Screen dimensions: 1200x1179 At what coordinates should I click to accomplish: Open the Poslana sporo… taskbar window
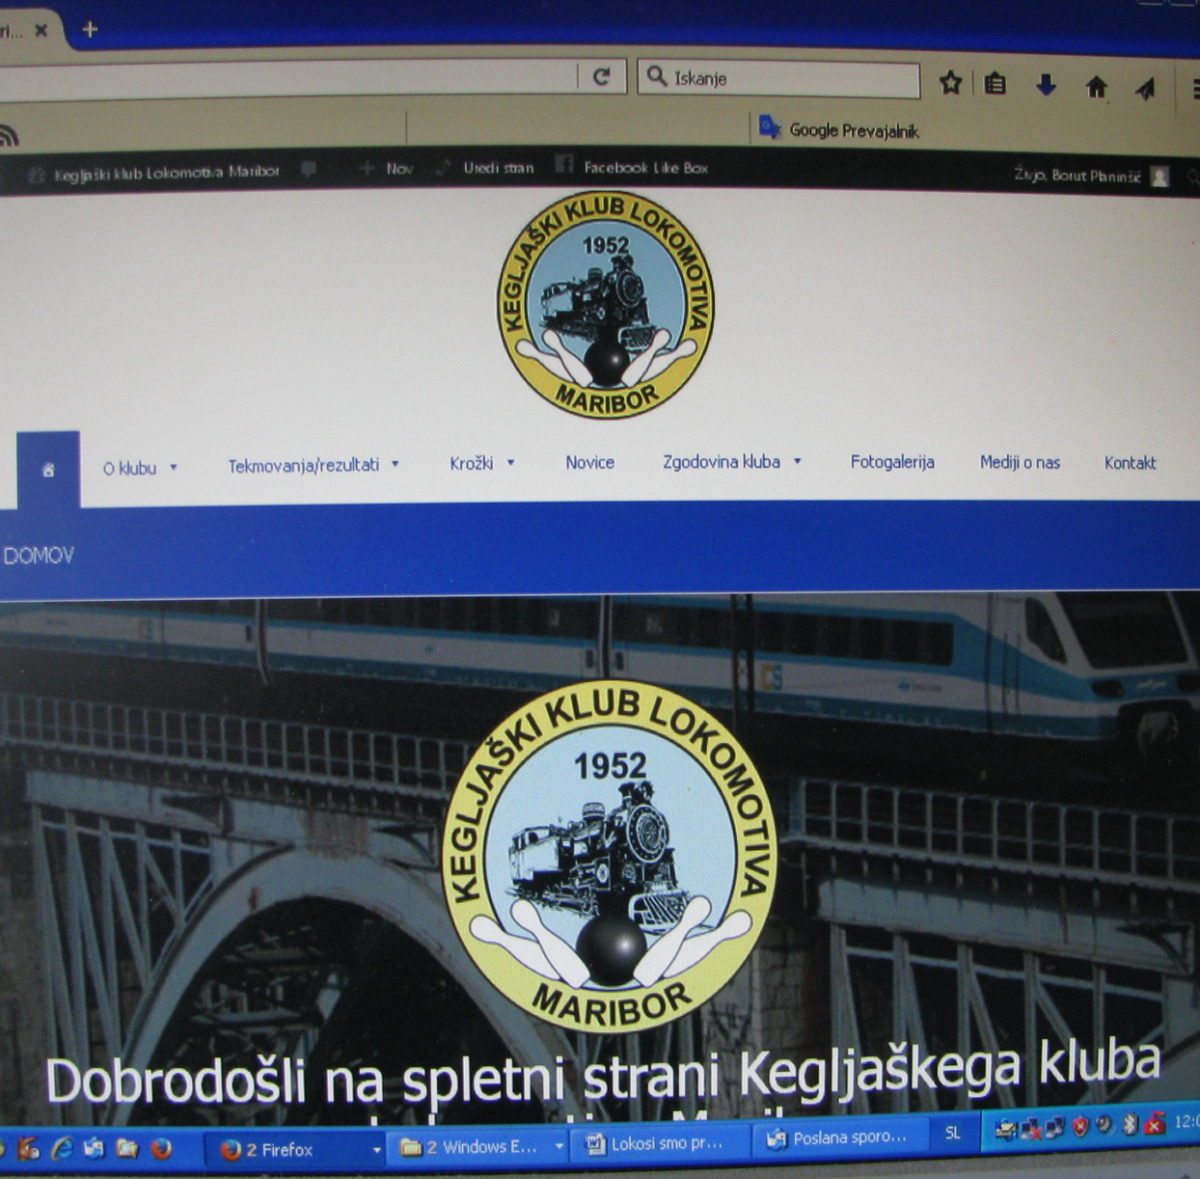tap(841, 1137)
